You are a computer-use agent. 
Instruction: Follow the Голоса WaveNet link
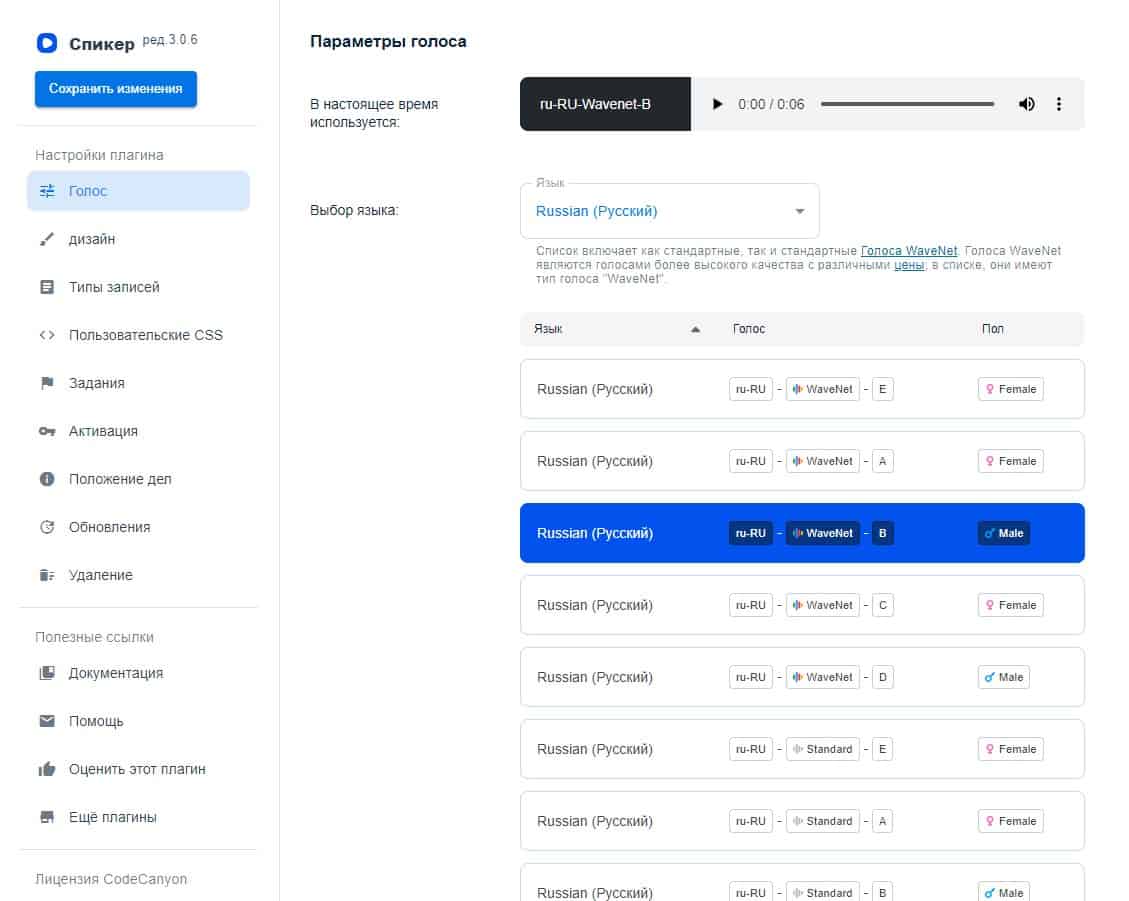(x=909, y=251)
